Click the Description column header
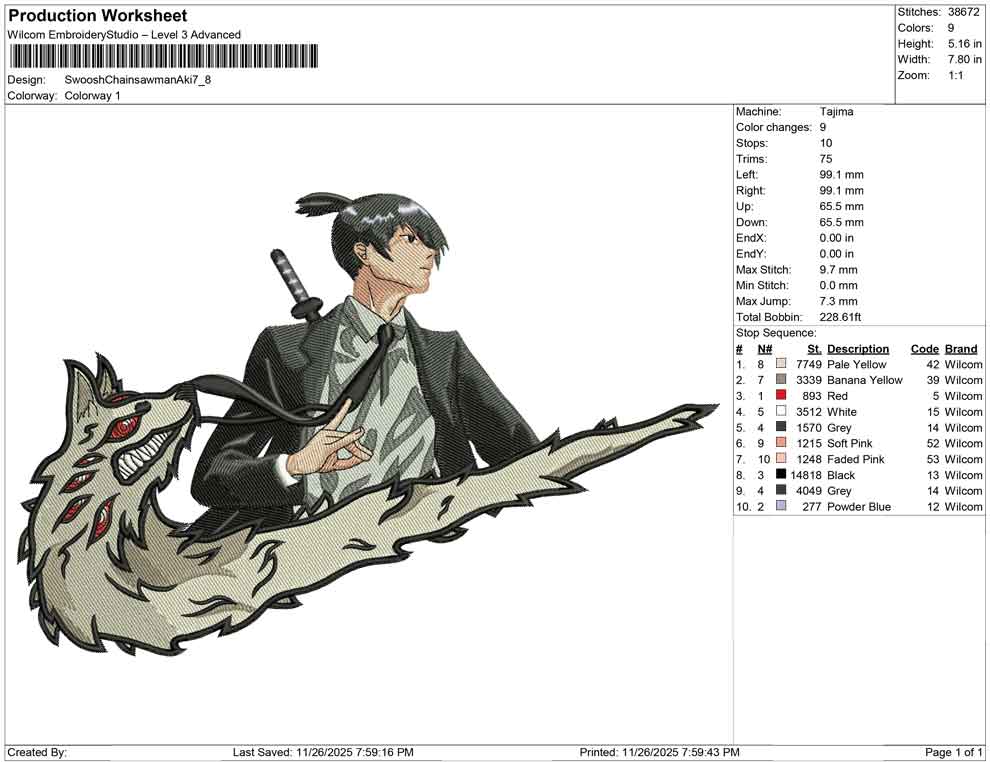The height and width of the screenshot is (762, 990). pos(859,348)
